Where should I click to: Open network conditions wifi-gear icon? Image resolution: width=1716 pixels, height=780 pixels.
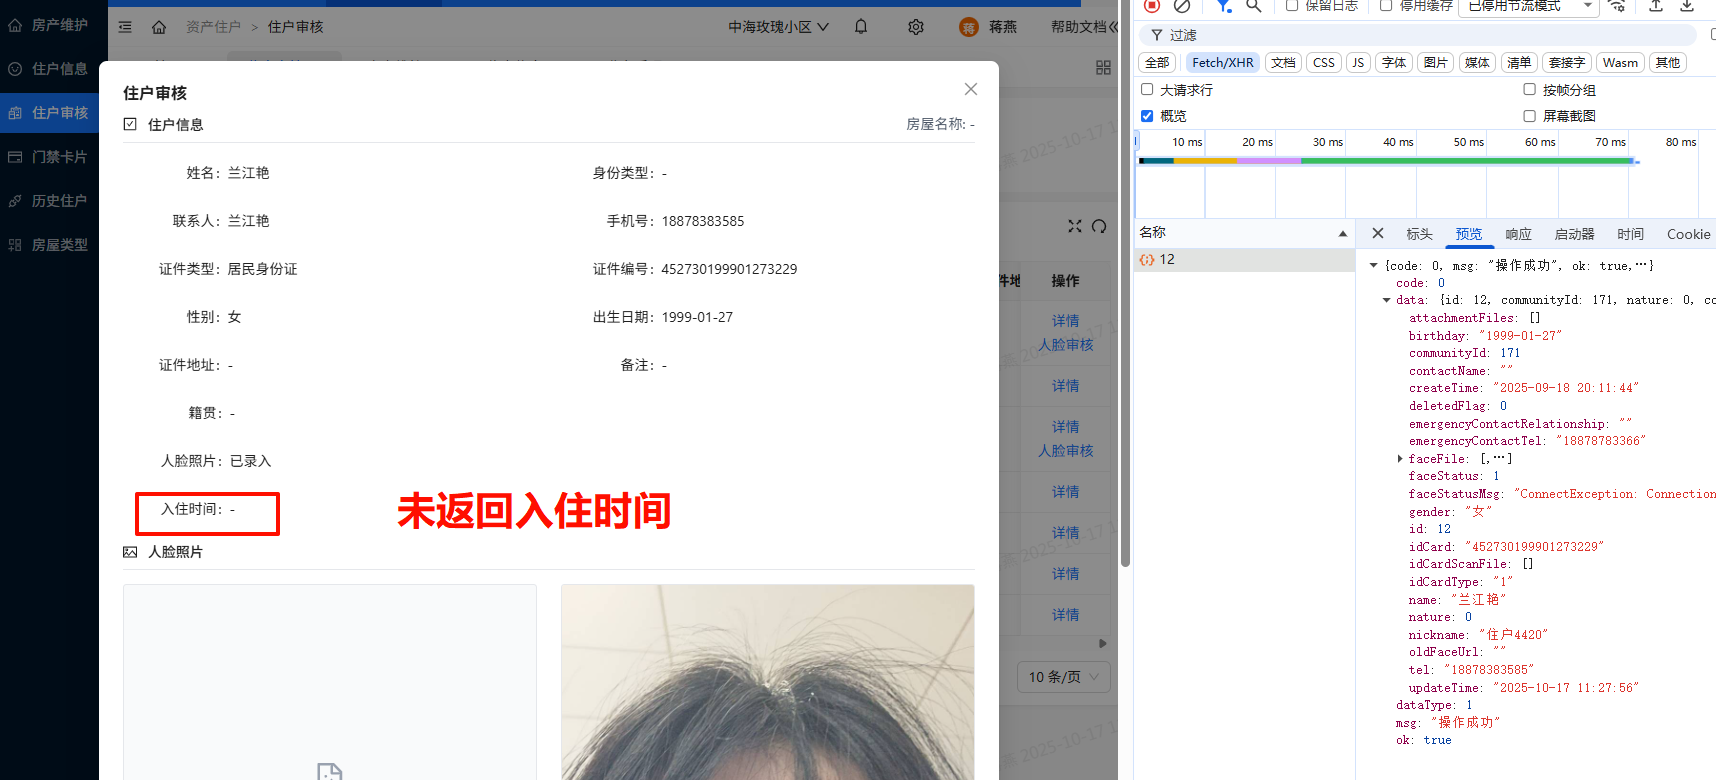click(1617, 6)
